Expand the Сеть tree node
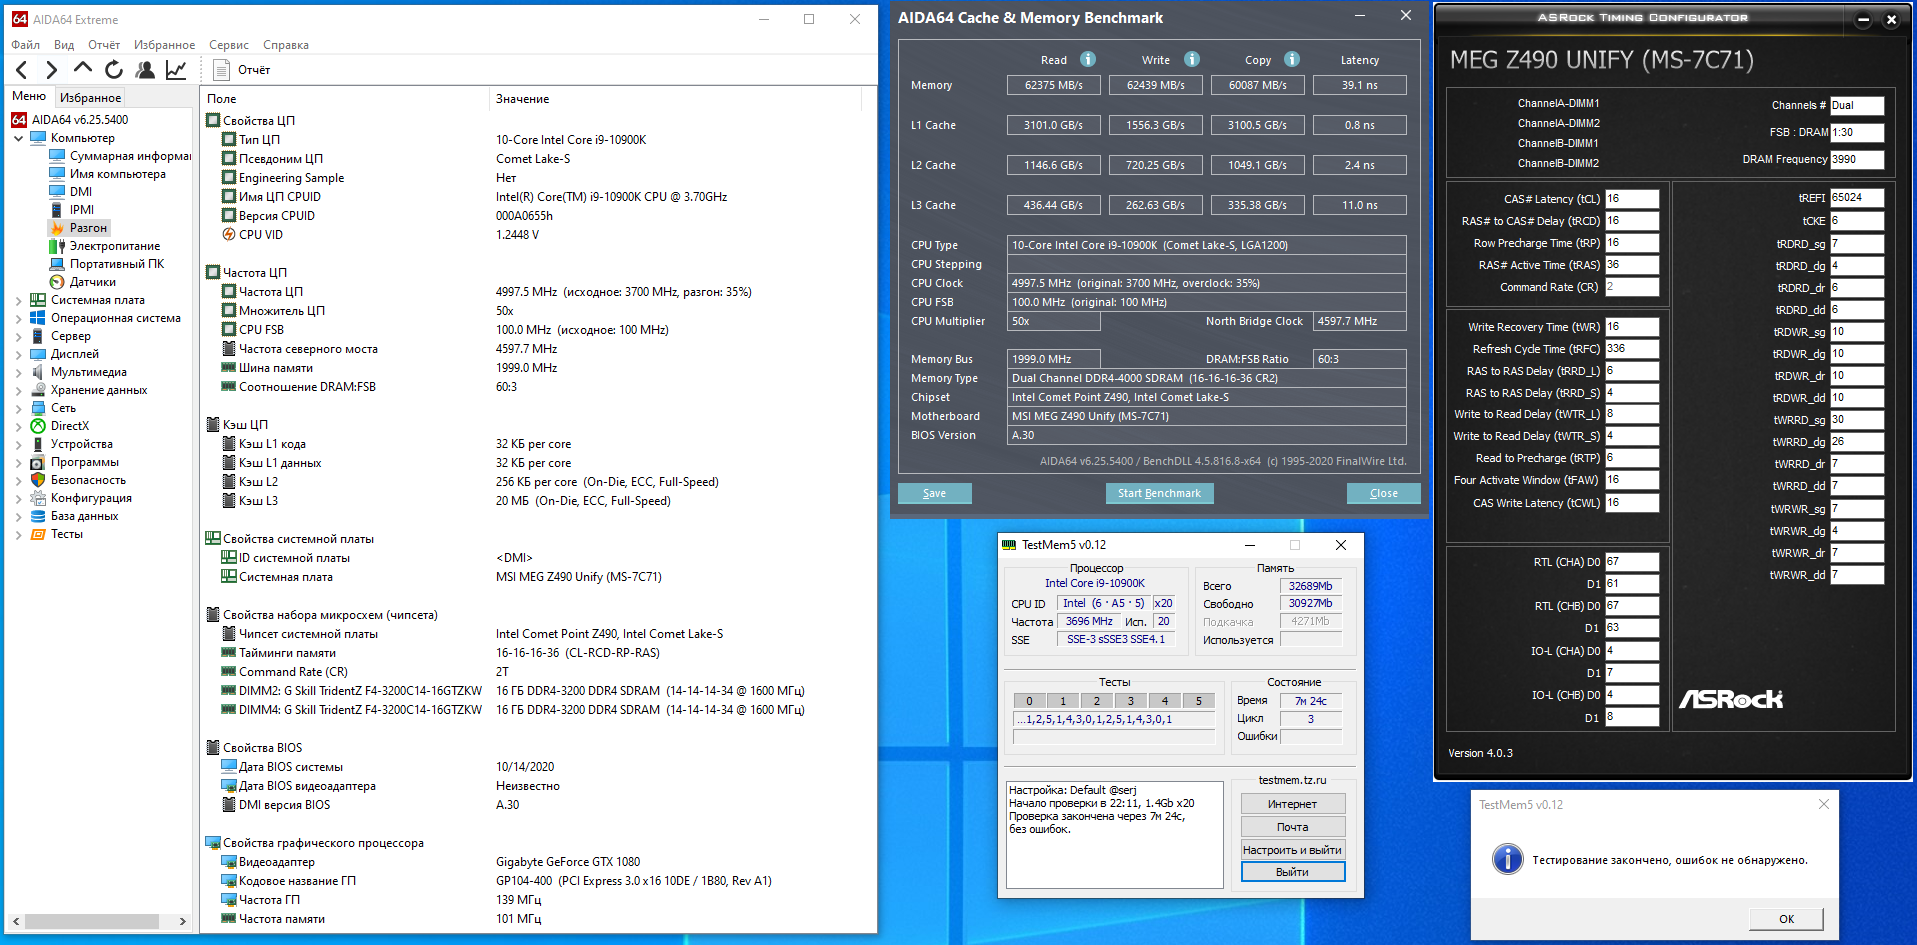This screenshot has width=1917, height=945. point(18,408)
